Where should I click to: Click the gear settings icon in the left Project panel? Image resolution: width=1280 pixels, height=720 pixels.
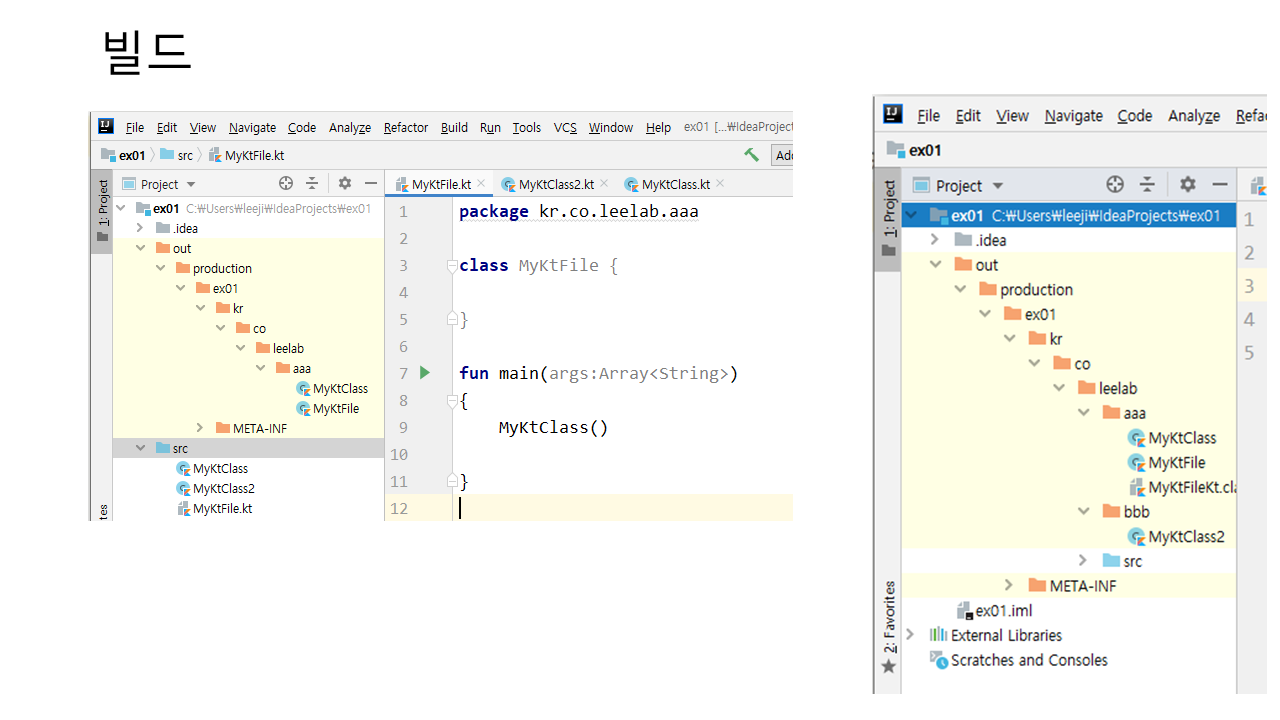tap(345, 183)
